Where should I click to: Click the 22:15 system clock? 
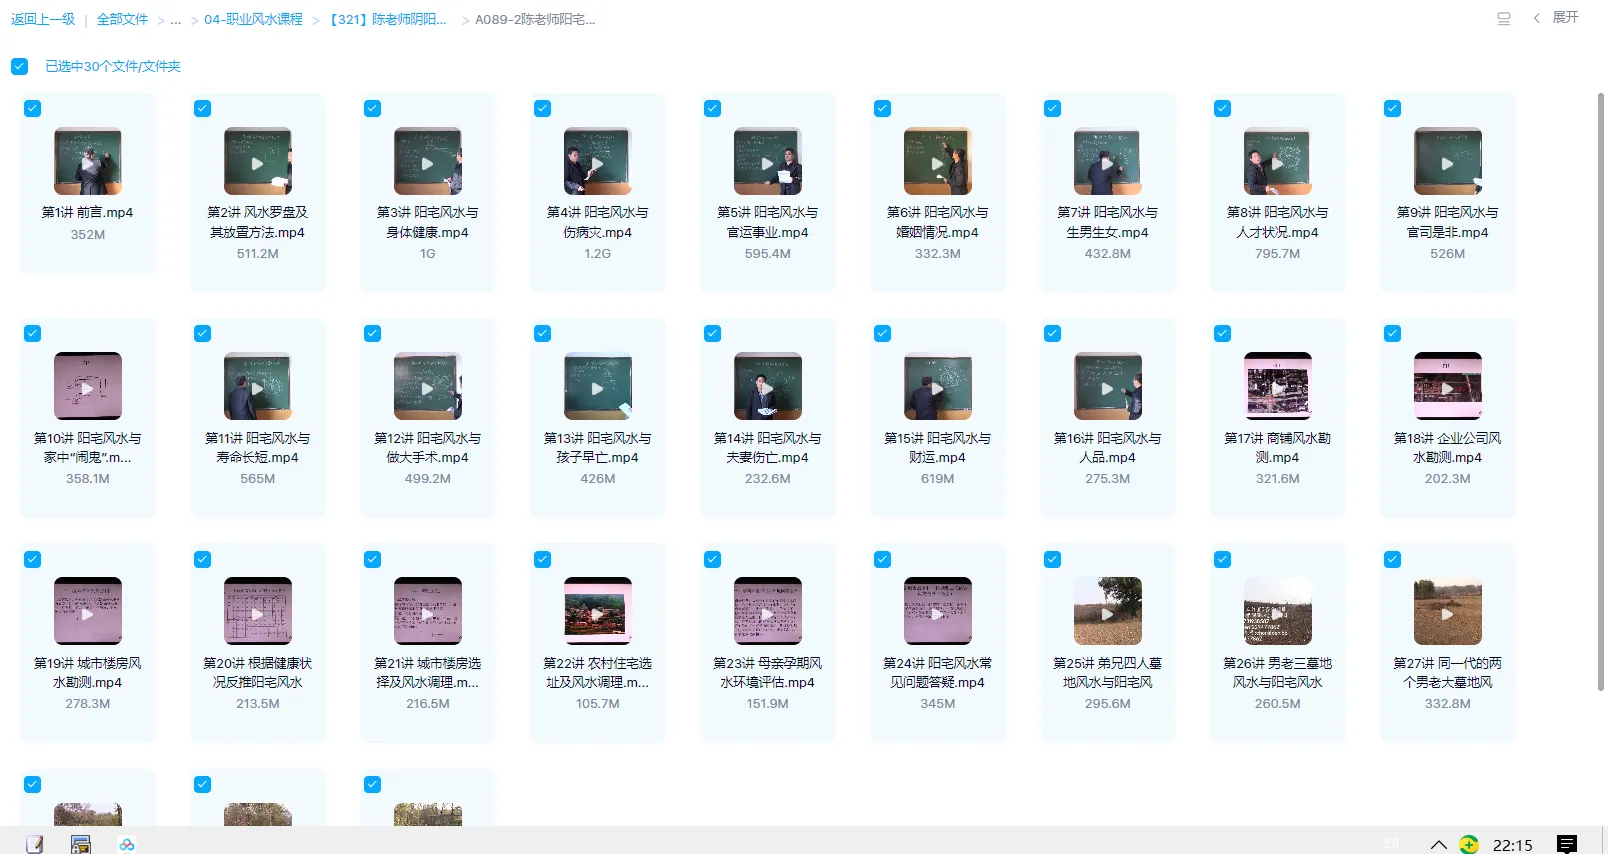point(1513,845)
